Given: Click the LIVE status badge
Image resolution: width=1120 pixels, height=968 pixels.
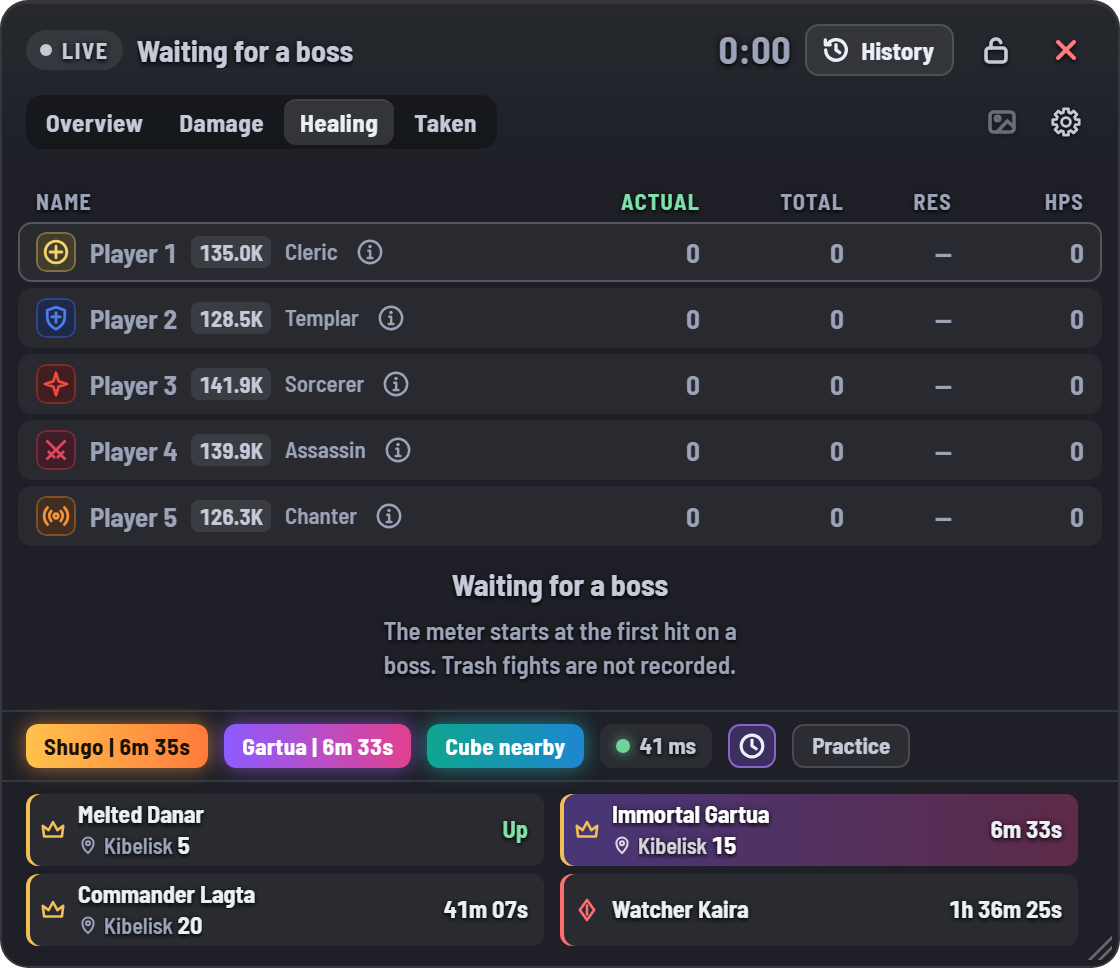Looking at the screenshot, I should [x=74, y=51].
